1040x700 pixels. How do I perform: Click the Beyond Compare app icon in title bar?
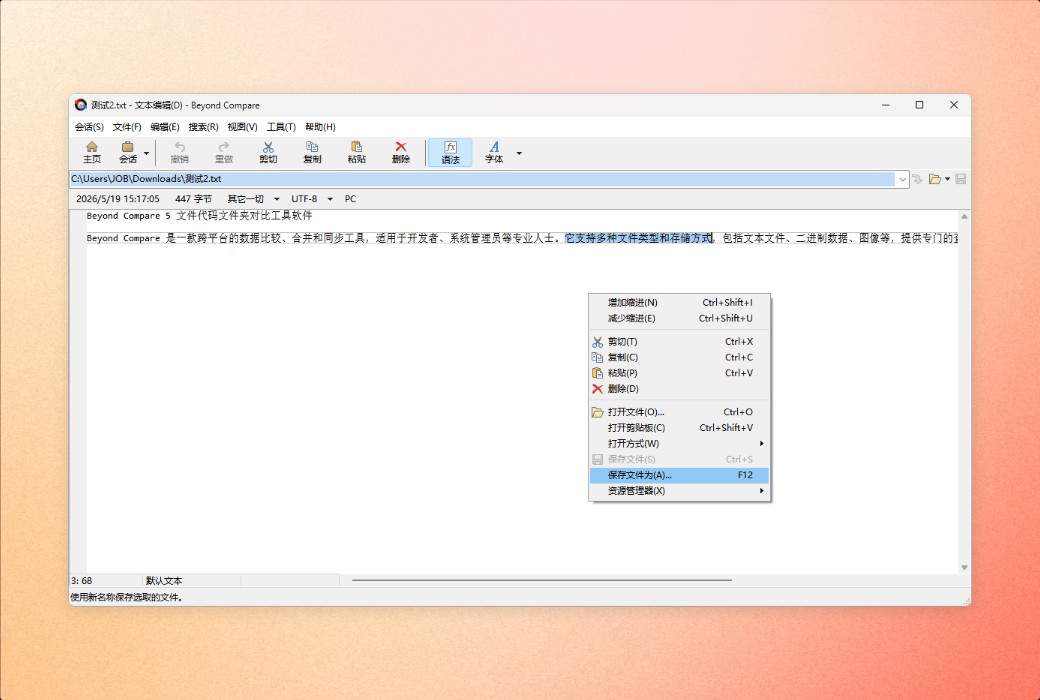pyautogui.click(x=81, y=105)
